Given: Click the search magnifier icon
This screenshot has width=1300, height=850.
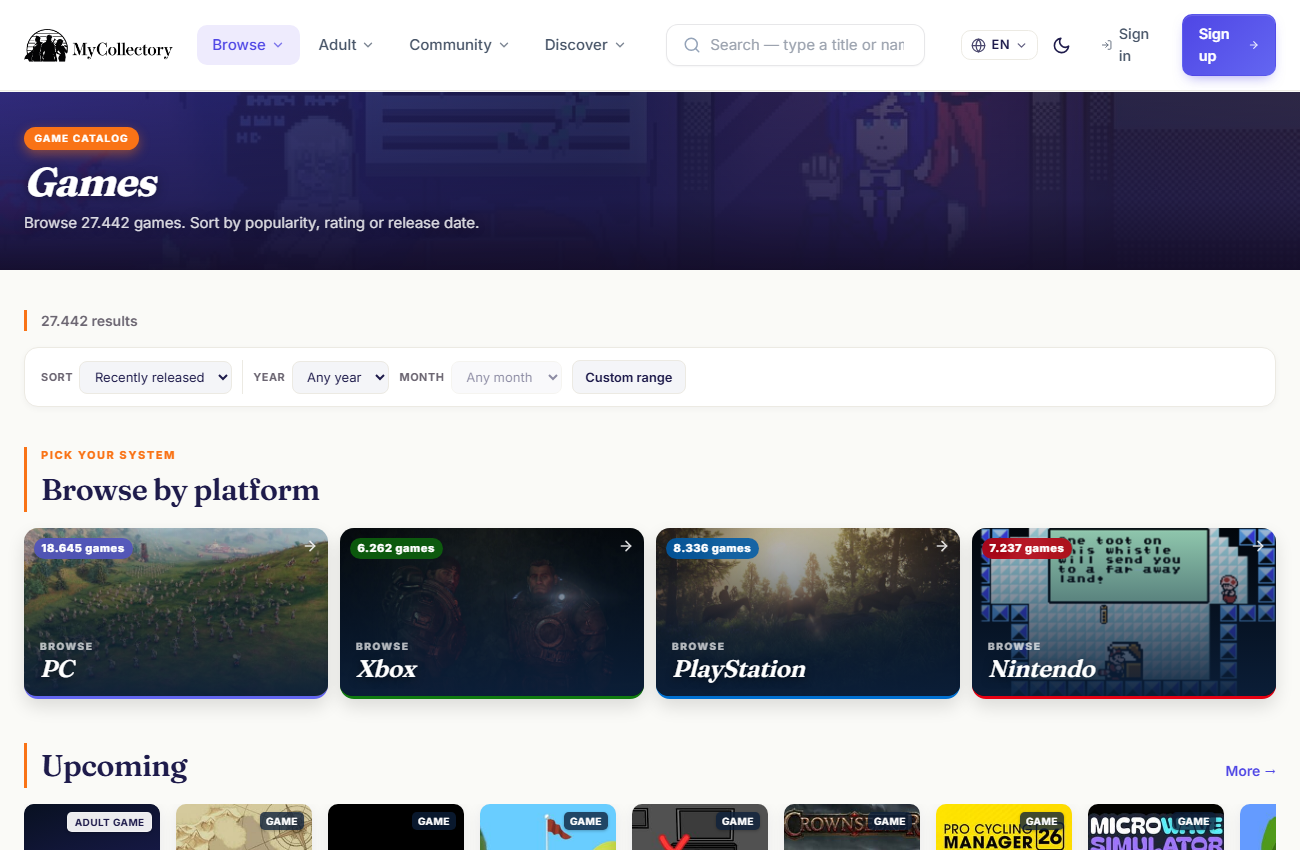Looking at the screenshot, I should click(x=691, y=45).
